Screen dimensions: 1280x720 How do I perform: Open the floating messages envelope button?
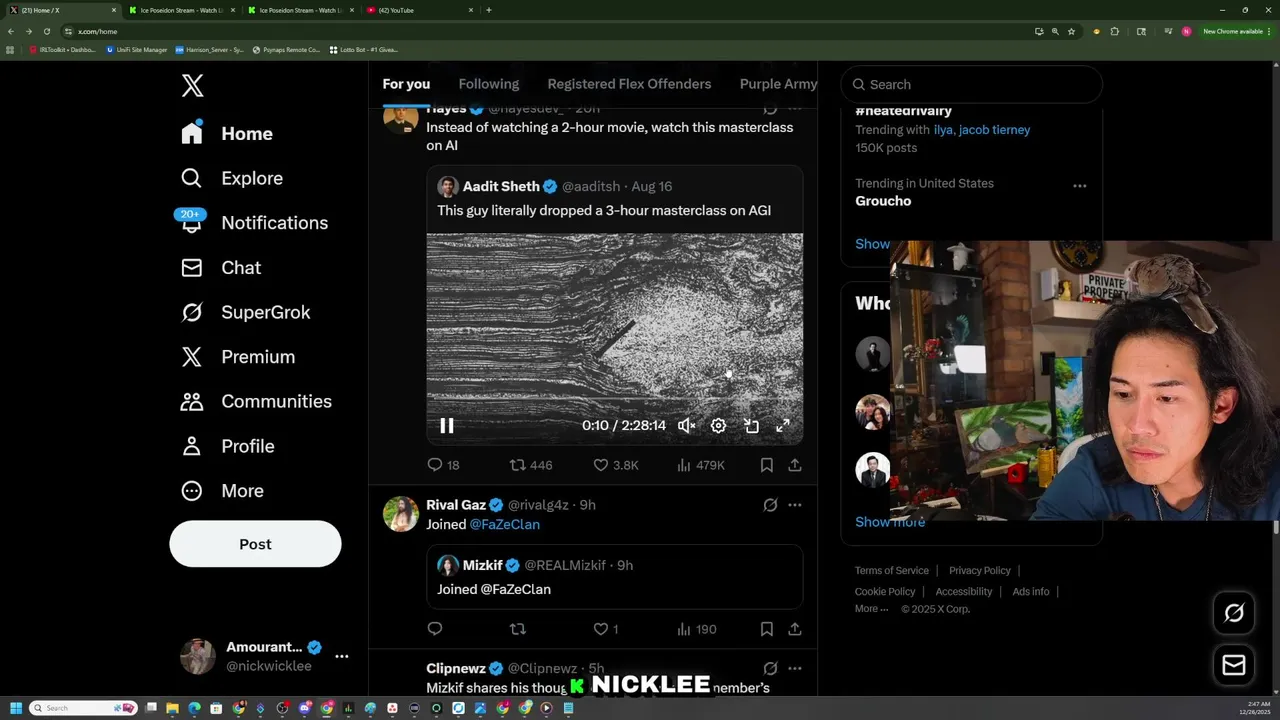1234,665
